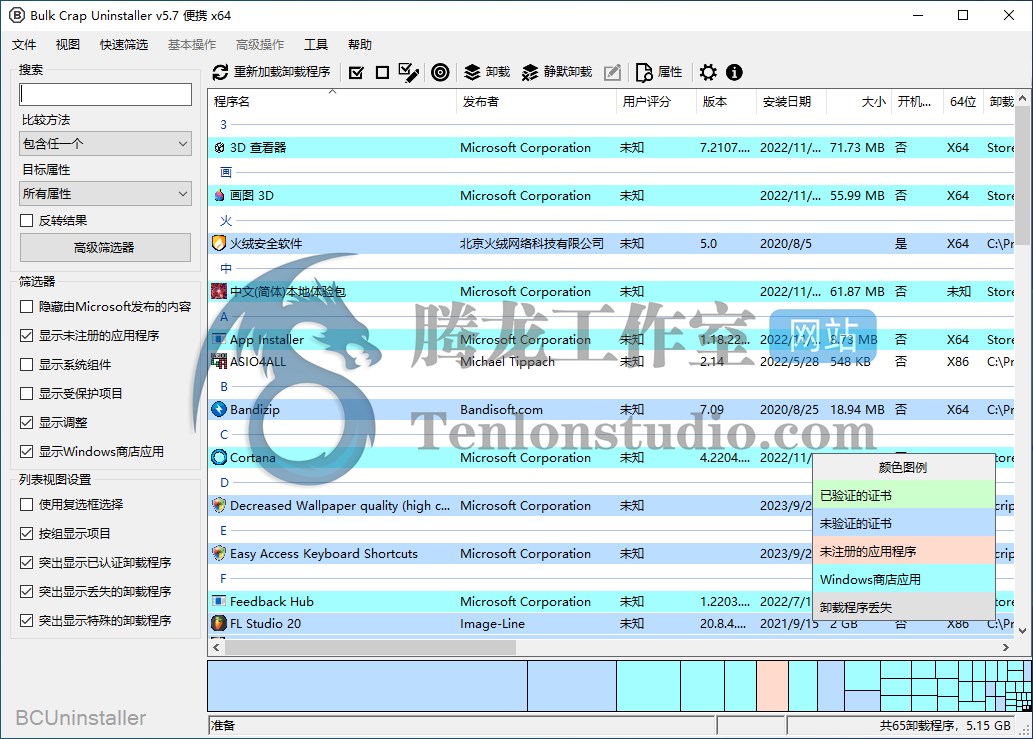Click the App Installer row icon
The image size is (1033, 739).
click(219, 339)
